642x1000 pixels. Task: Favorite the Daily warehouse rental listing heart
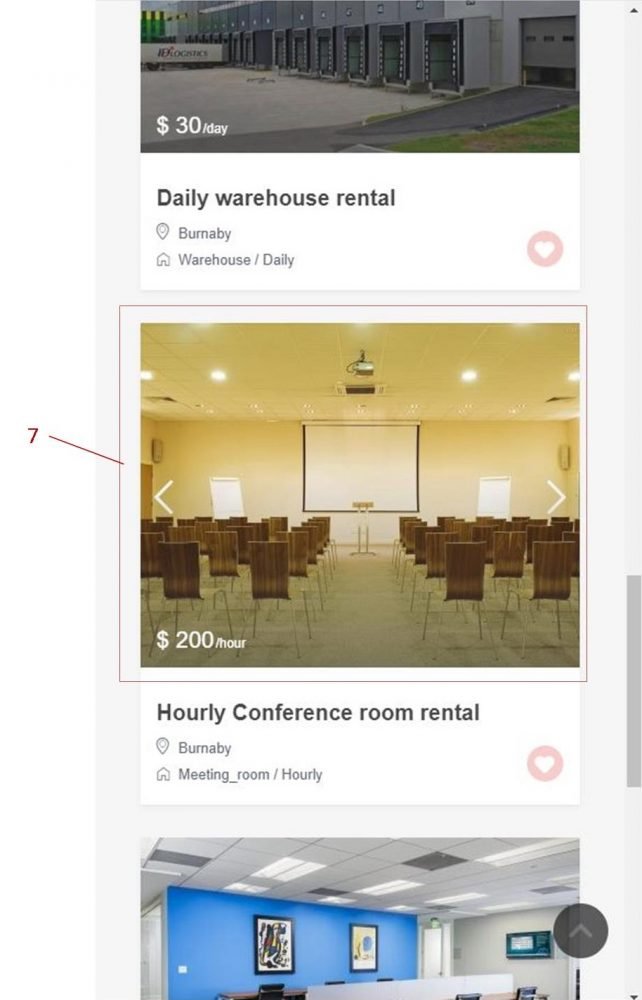[x=545, y=249]
